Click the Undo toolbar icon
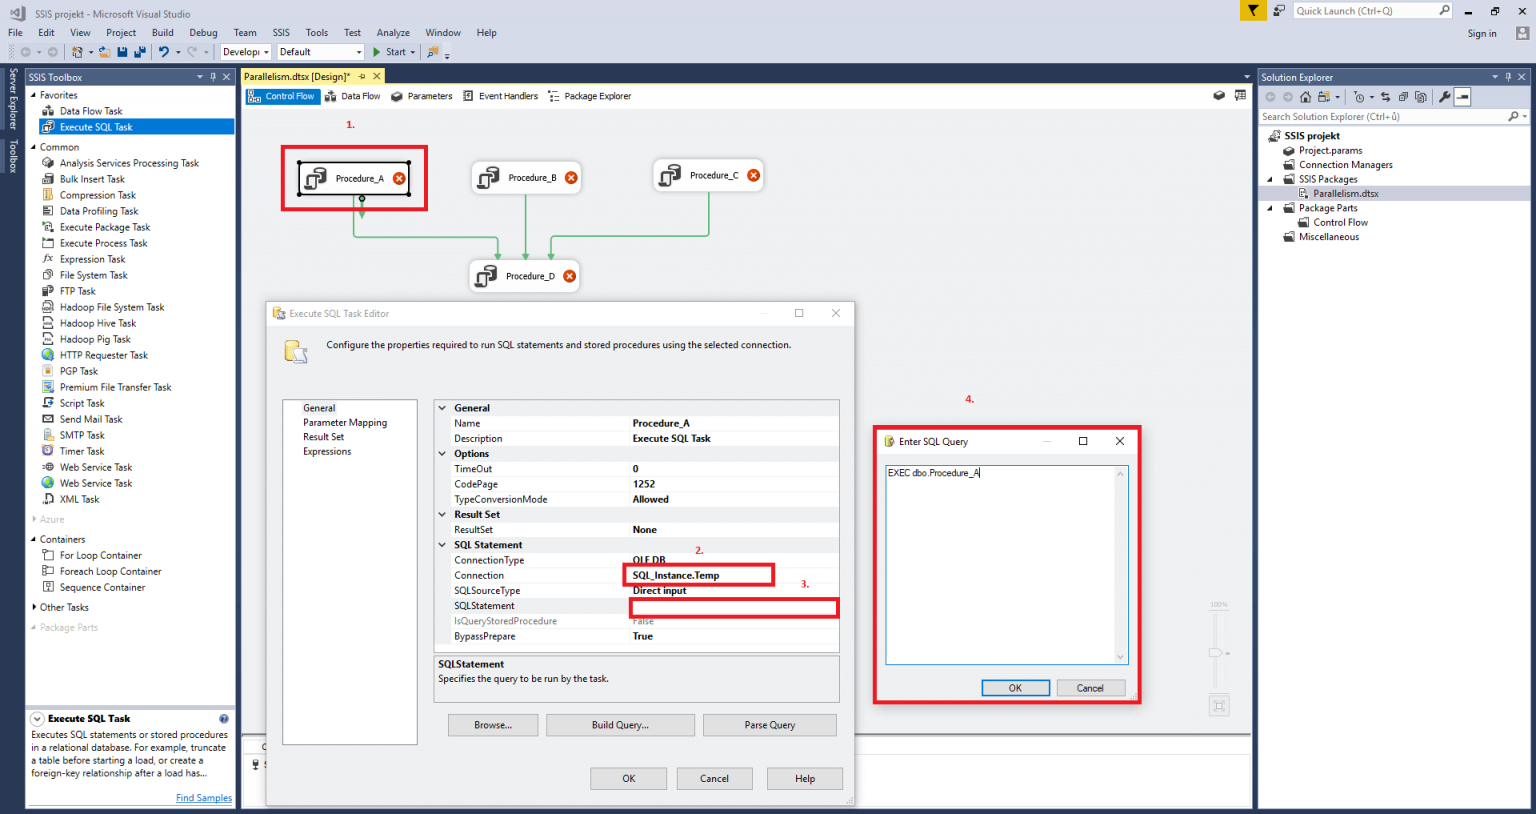 (164, 52)
